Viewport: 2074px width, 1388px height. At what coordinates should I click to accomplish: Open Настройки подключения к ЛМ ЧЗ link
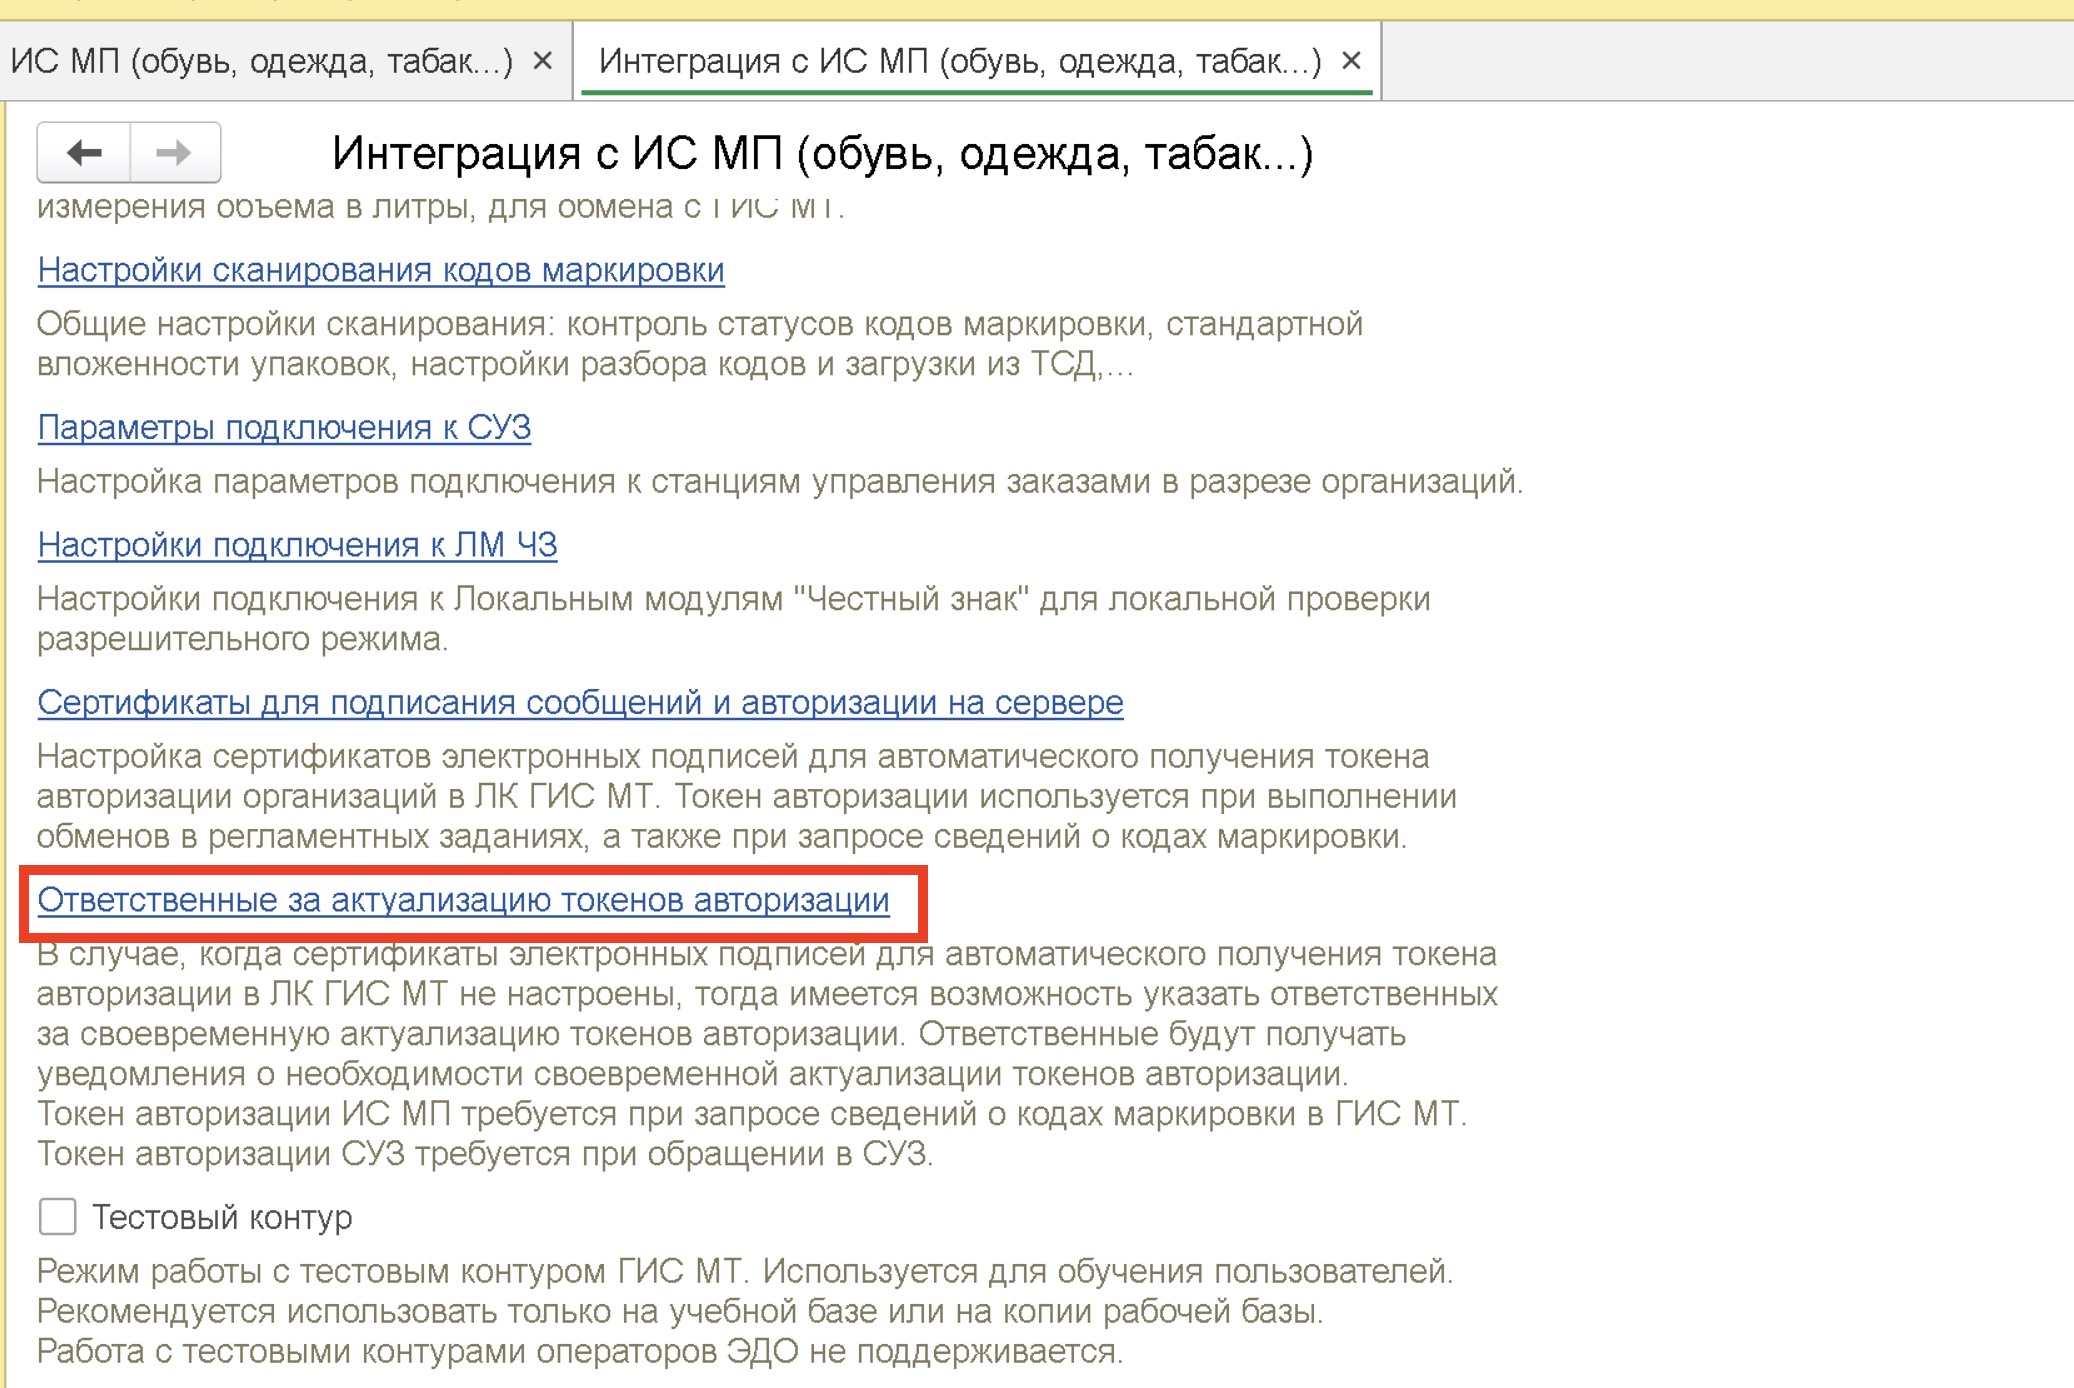click(297, 544)
